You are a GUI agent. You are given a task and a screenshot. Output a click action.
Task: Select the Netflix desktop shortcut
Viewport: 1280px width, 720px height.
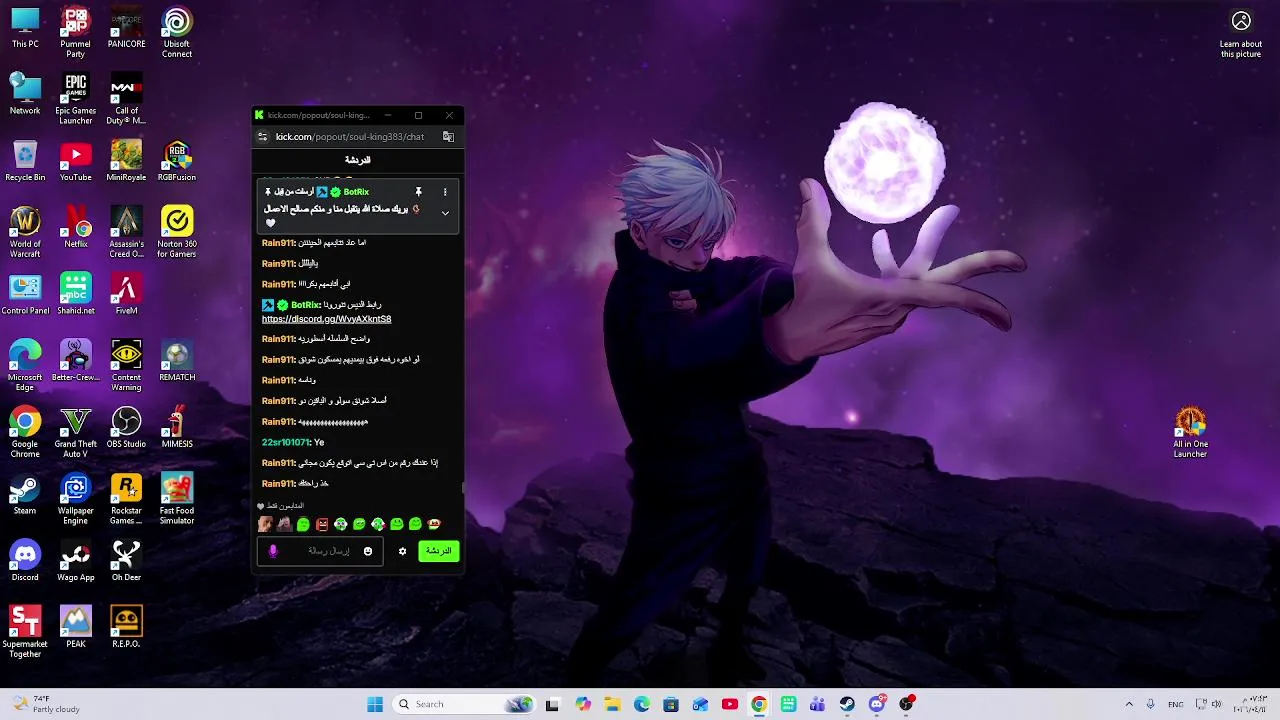[x=75, y=228]
